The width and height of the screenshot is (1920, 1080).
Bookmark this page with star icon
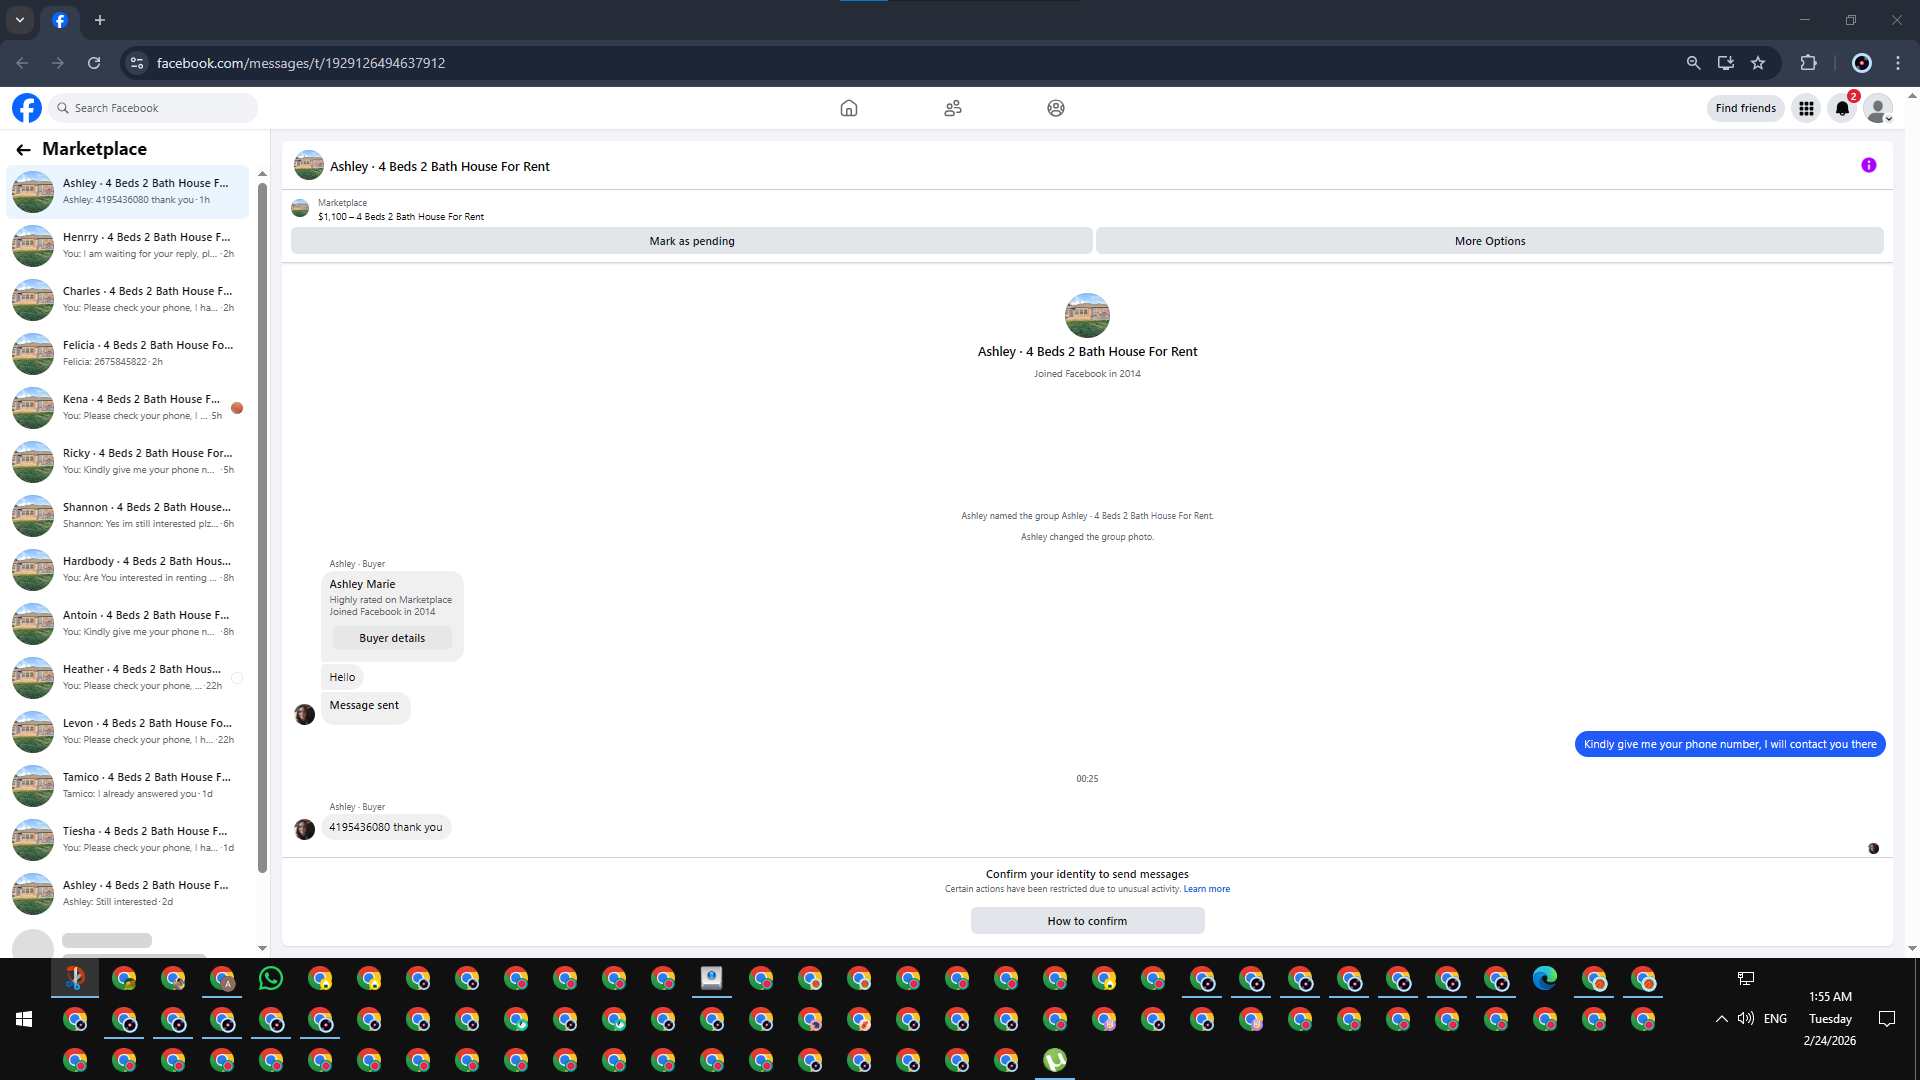1758,63
